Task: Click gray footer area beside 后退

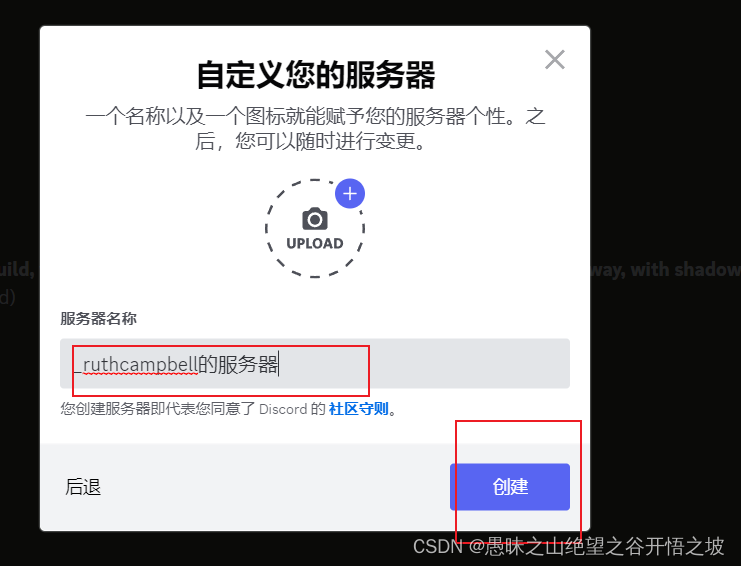Action: coord(274,487)
